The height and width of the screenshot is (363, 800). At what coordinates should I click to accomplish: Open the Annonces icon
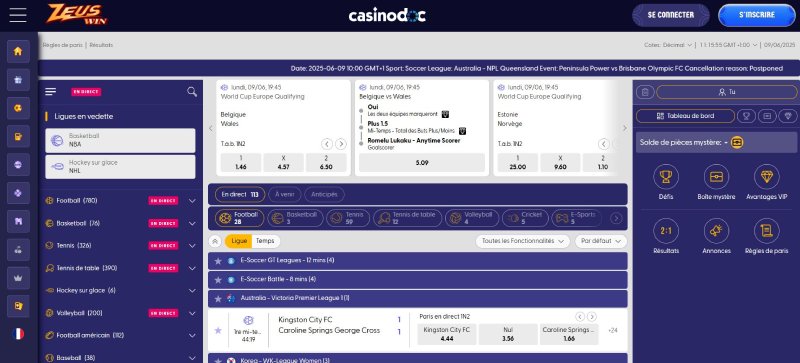(x=716, y=231)
